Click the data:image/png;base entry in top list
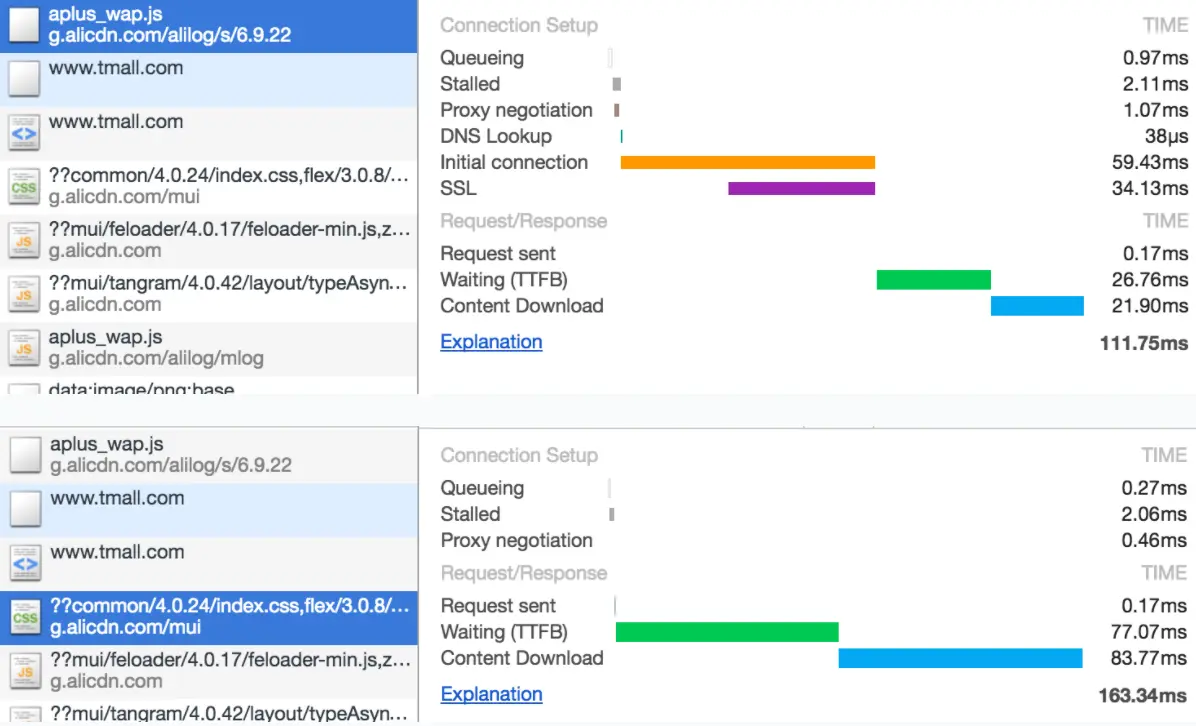Screen dimensions: 1196x726 tap(141, 389)
